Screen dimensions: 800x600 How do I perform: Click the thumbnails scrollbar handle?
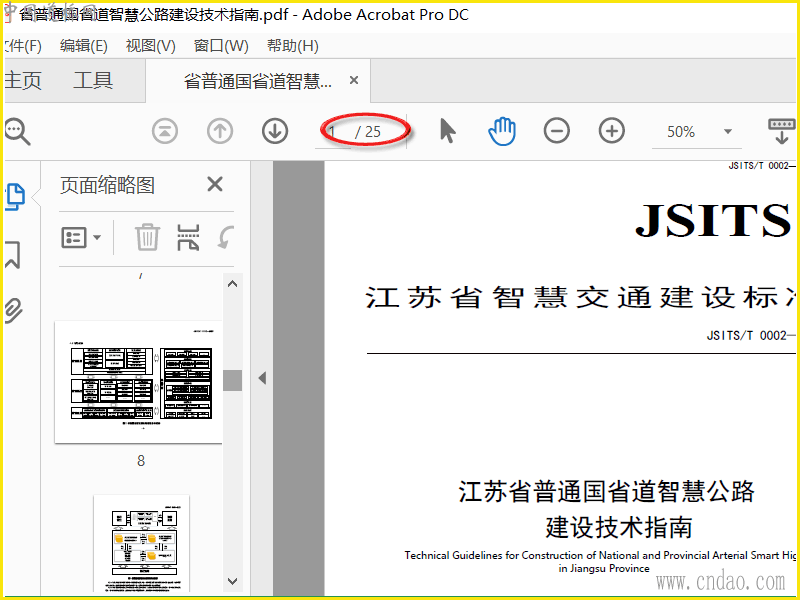[233, 380]
